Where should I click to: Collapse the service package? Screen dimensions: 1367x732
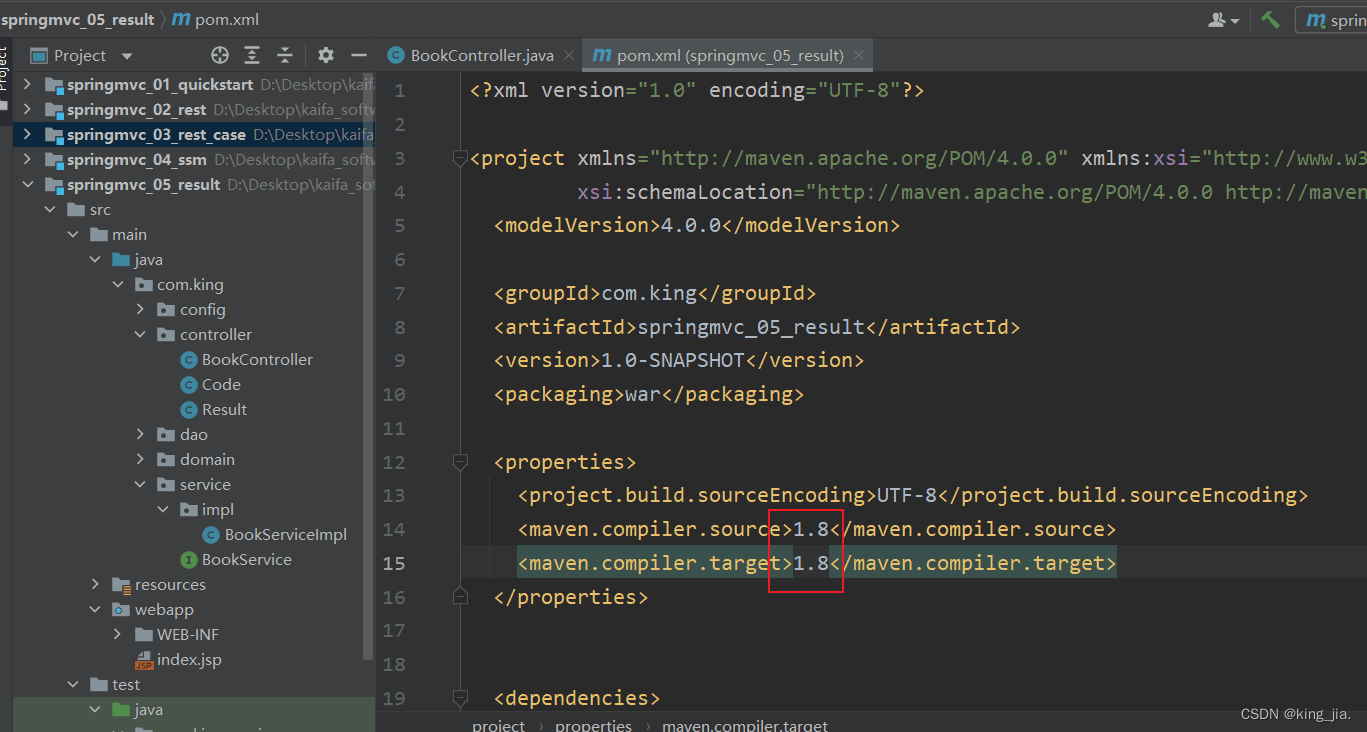(x=141, y=484)
